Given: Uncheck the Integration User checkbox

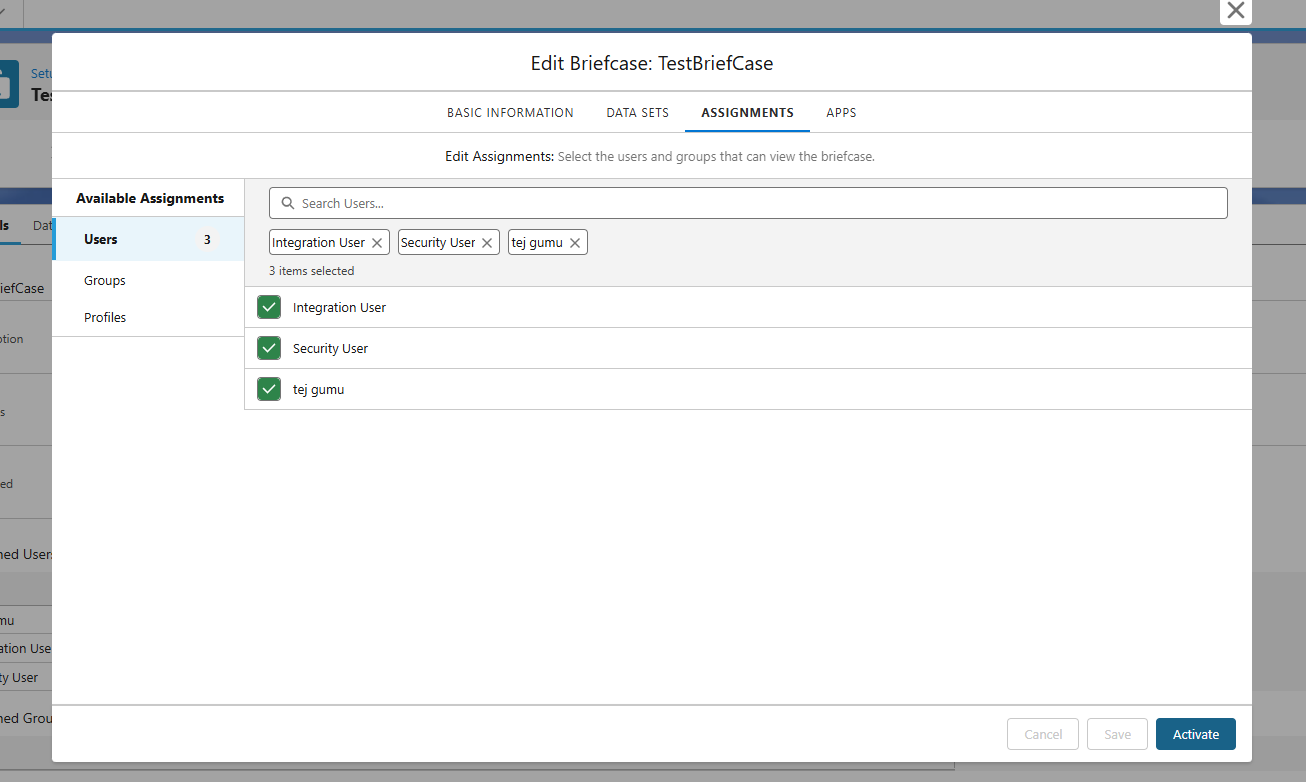Looking at the screenshot, I should pyautogui.click(x=269, y=308).
